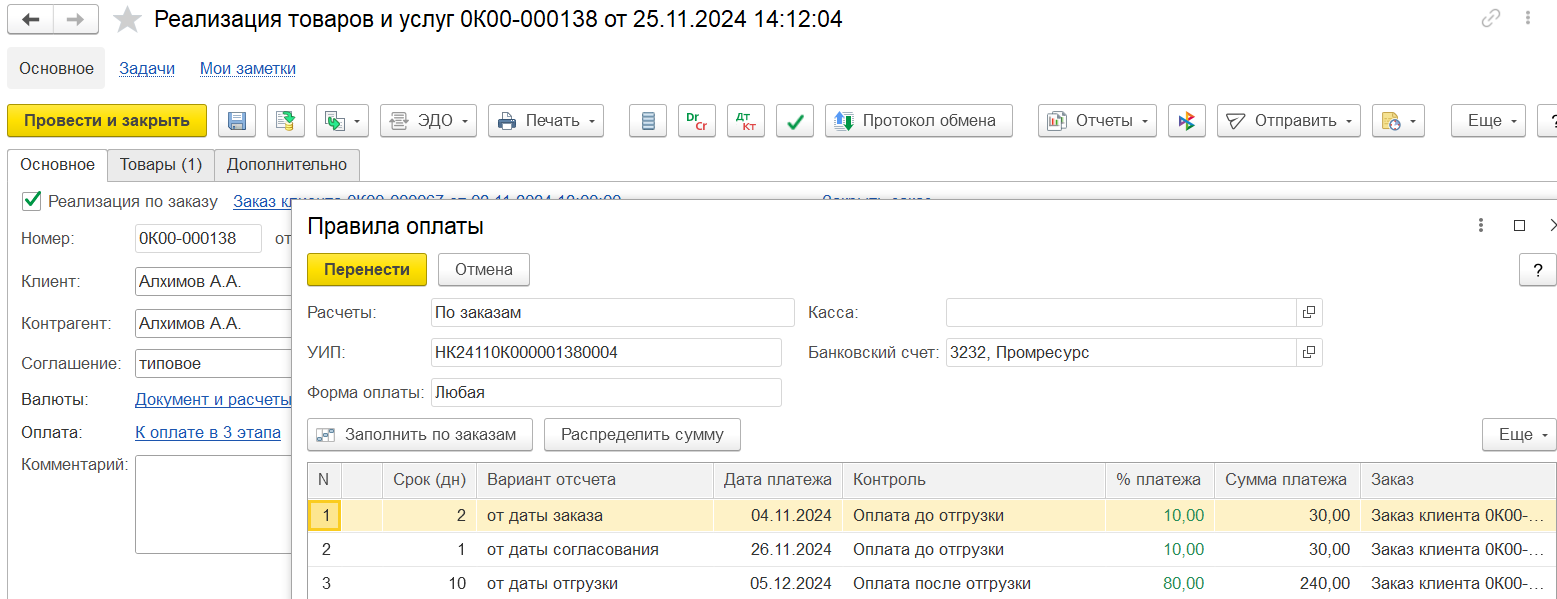Toggle the Реализация по заказу checkbox
The image size is (1557, 599).
(31, 201)
